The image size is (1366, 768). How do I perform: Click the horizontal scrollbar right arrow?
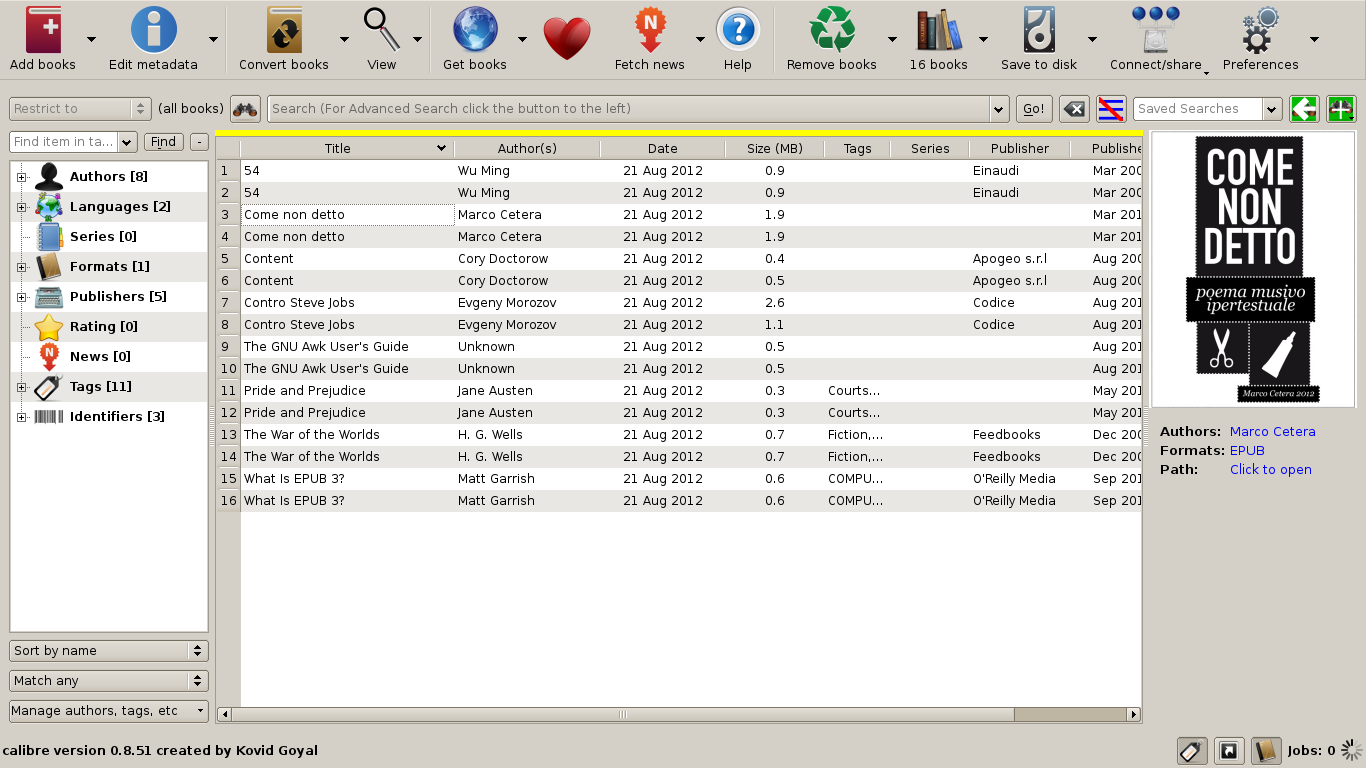[1134, 715]
